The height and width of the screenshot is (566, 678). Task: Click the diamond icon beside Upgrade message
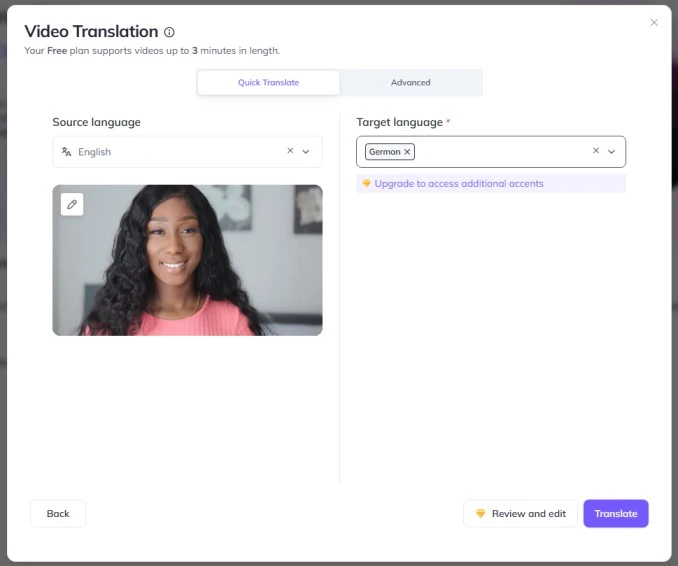[366, 183]
